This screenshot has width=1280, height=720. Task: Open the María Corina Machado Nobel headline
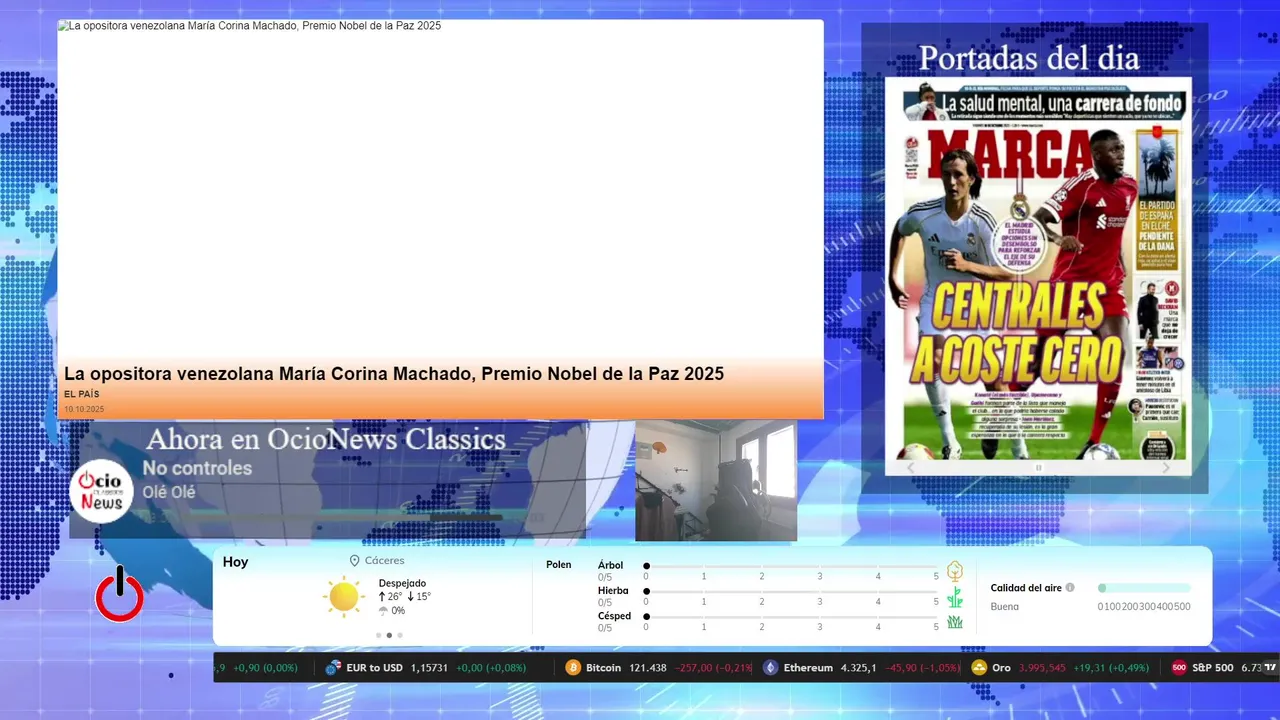coord(394,374)
